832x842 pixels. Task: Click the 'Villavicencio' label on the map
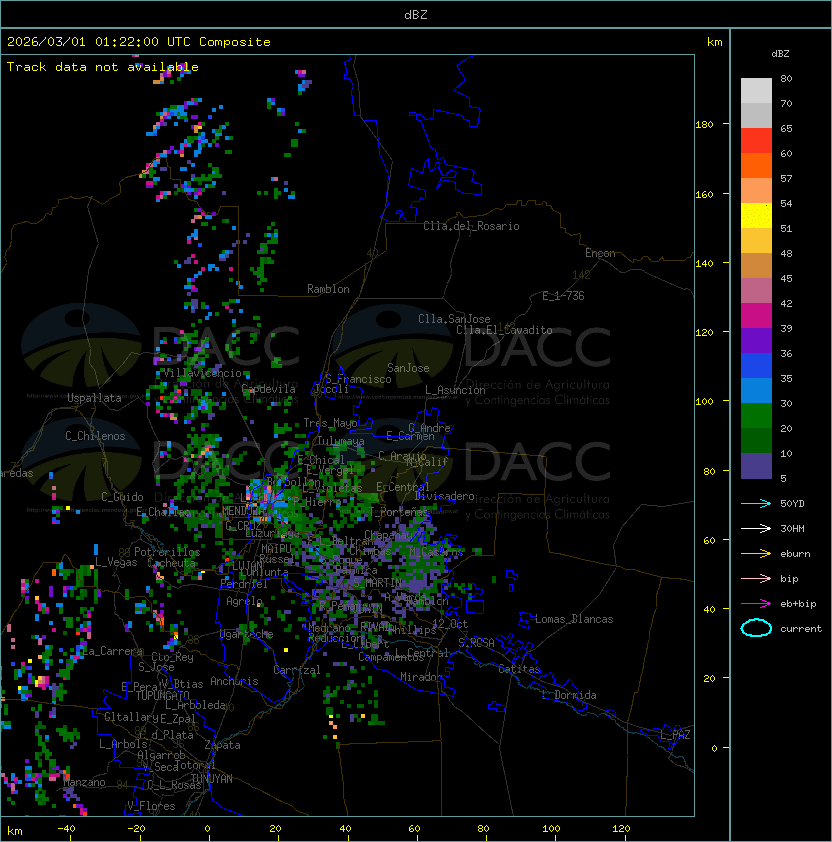tap(203, 373)
